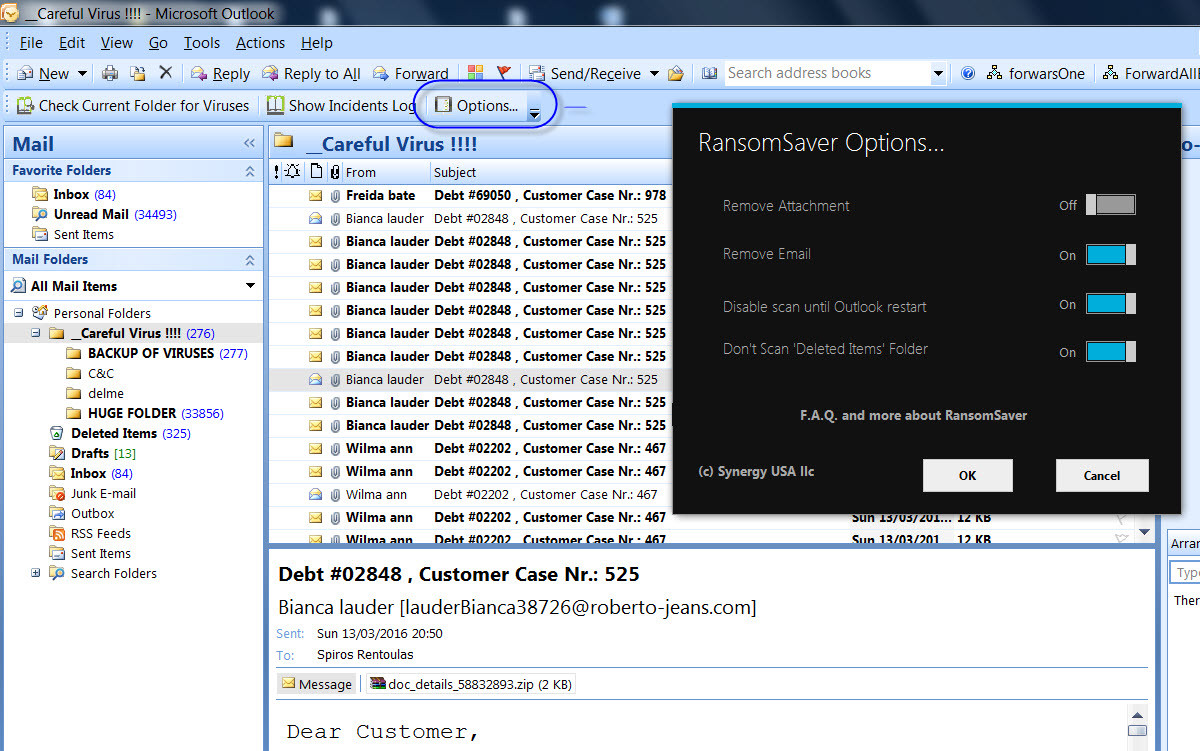Collapse the Favorite Folders section
The image size is (1200, 751).
pos(250,171)
